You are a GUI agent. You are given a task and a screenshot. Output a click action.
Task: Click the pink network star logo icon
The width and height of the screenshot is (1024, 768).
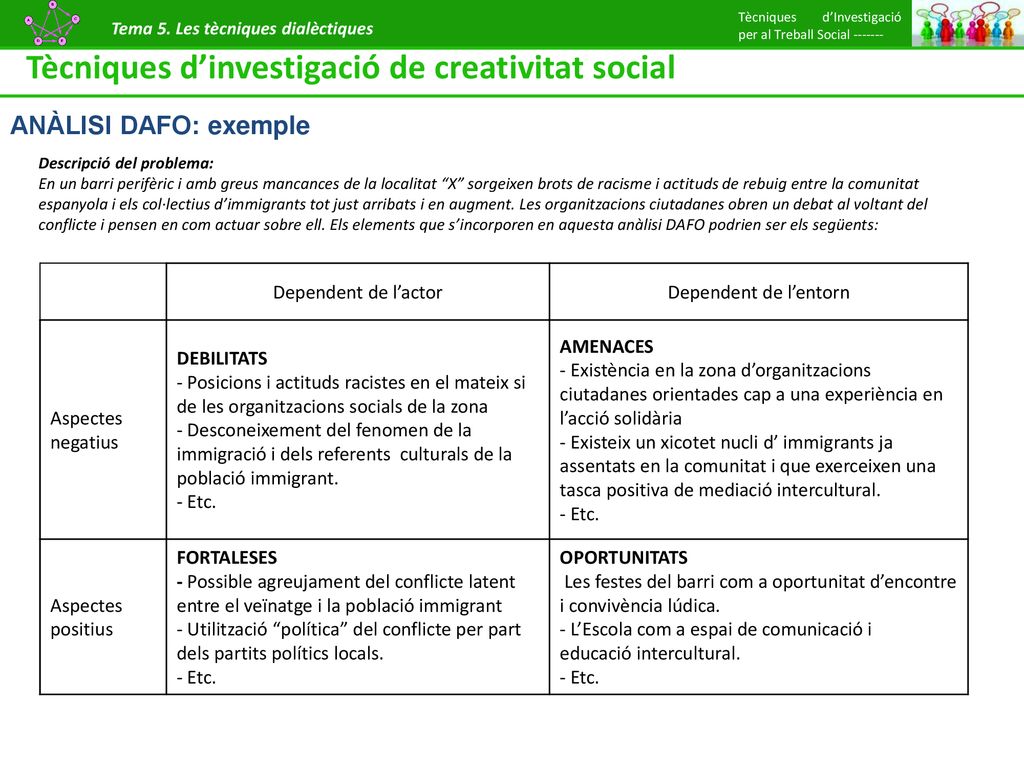click(x=52, y=23)
